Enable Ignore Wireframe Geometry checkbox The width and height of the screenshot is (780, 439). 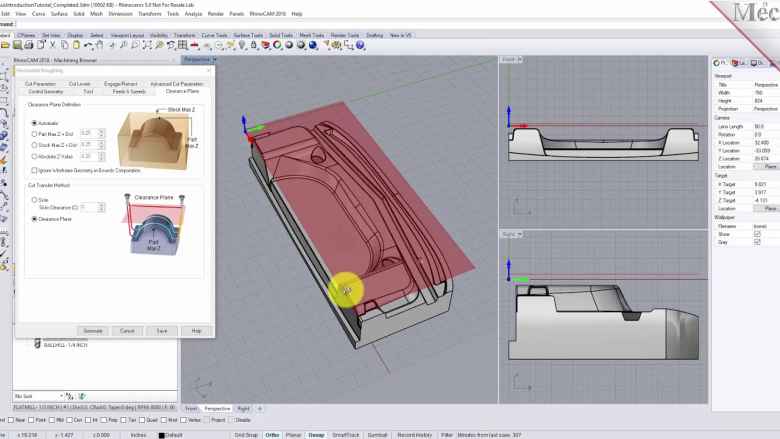(x=34, y=170)
